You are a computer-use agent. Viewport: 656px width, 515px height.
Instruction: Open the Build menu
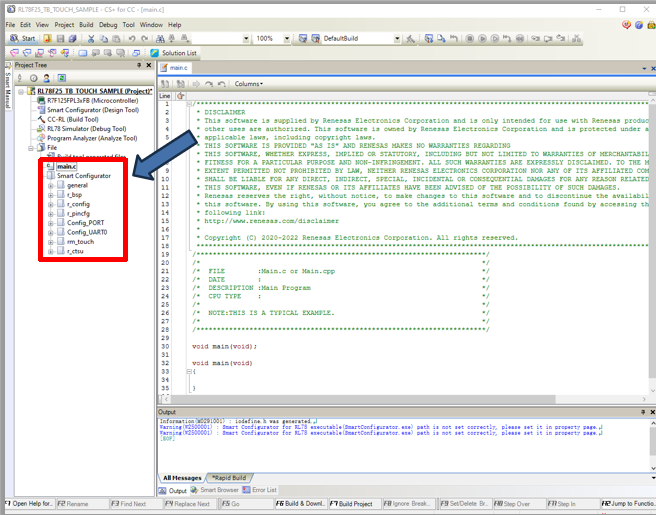pos(86,25)
